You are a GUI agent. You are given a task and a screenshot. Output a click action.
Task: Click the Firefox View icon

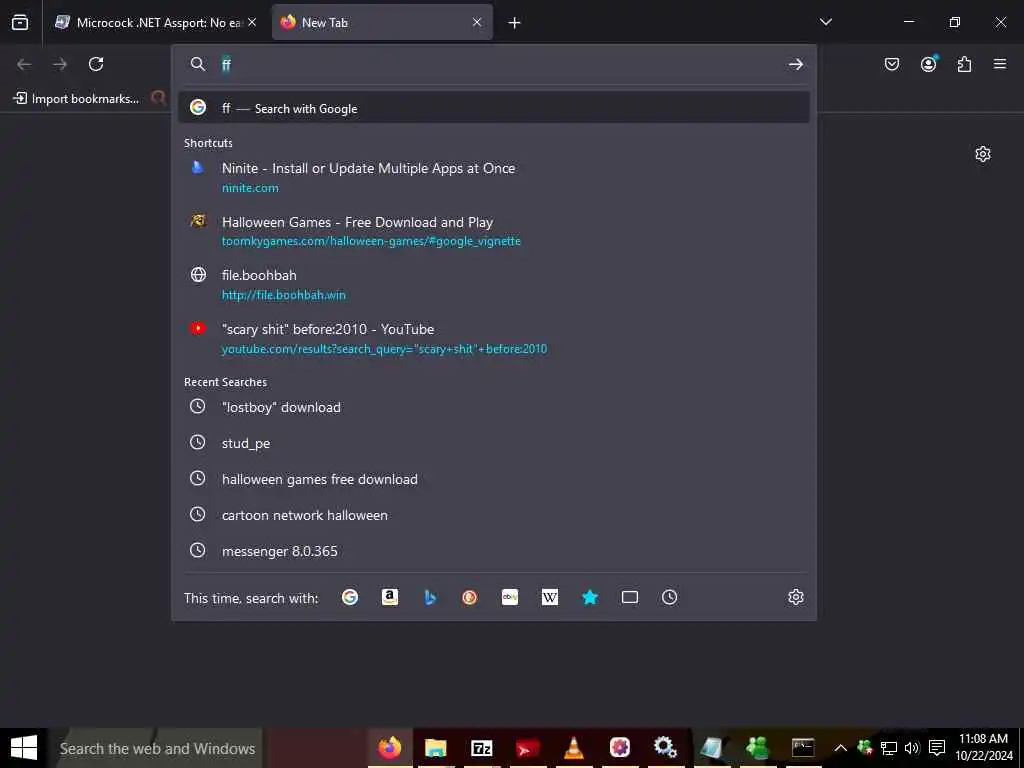coord(20,23)
